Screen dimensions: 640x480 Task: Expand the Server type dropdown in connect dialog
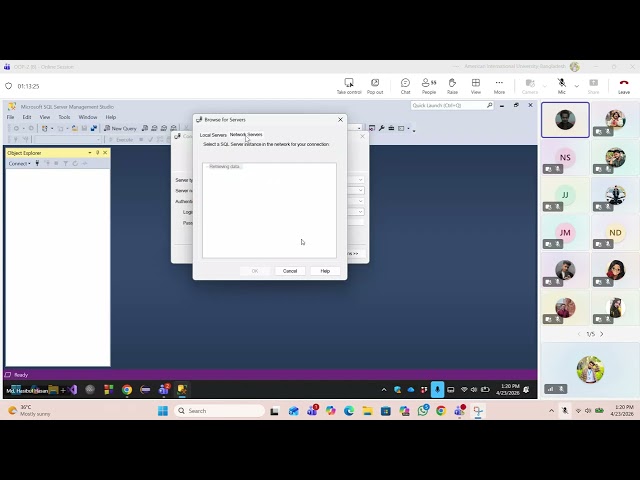(360, 180)
